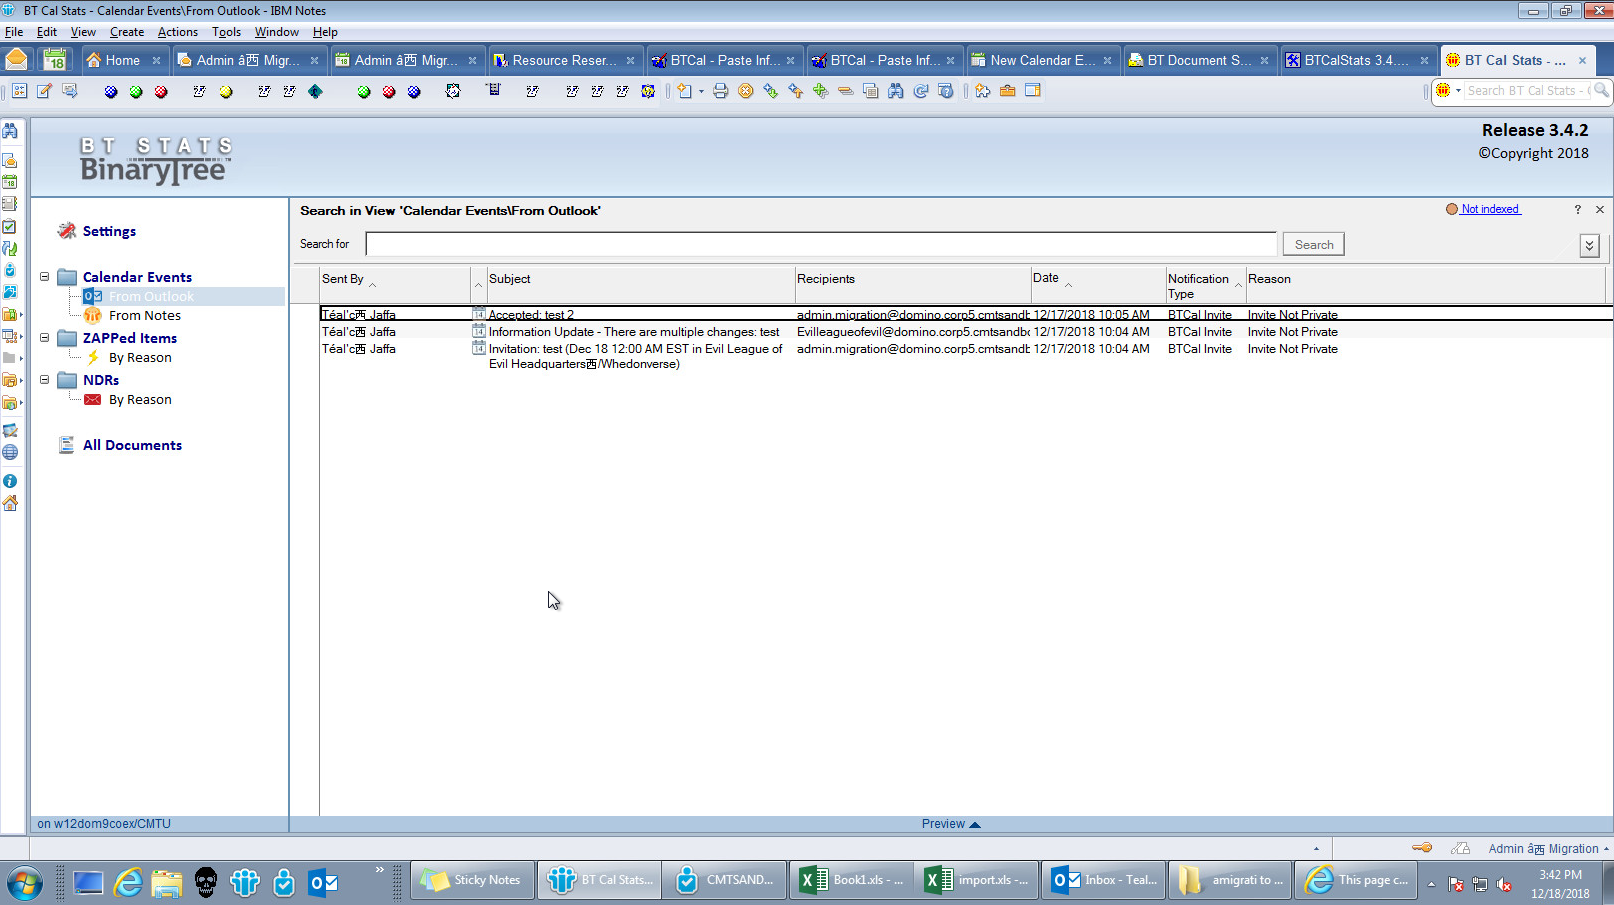Open the mail envelope bookmark icon
The height and width of the screenshot is (905, 1614).
click(x=16, y=60)
